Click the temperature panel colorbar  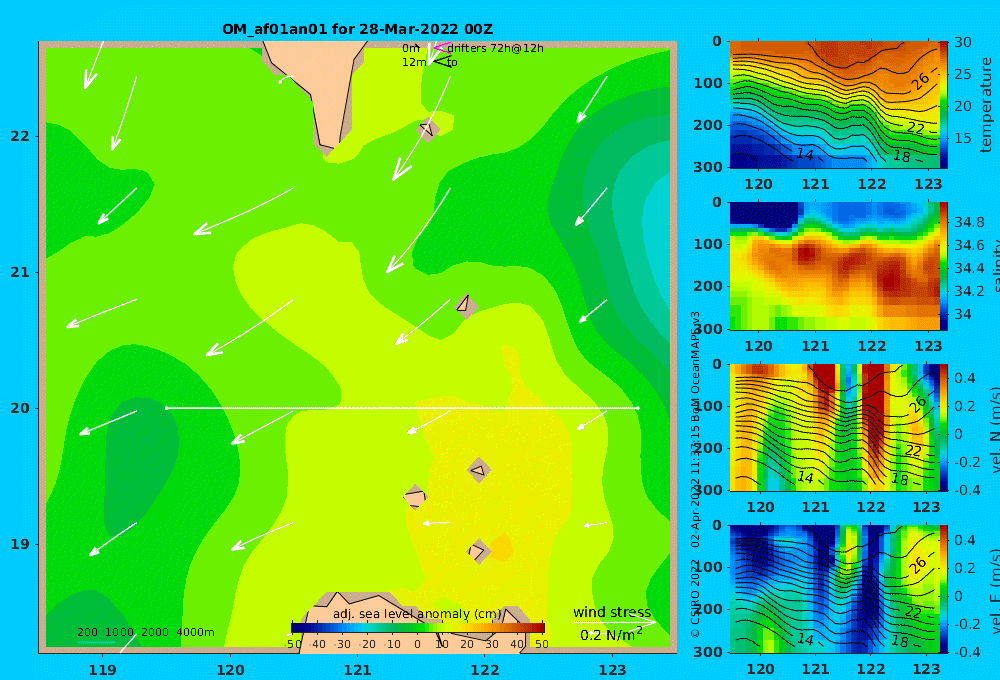pos(943,105)
